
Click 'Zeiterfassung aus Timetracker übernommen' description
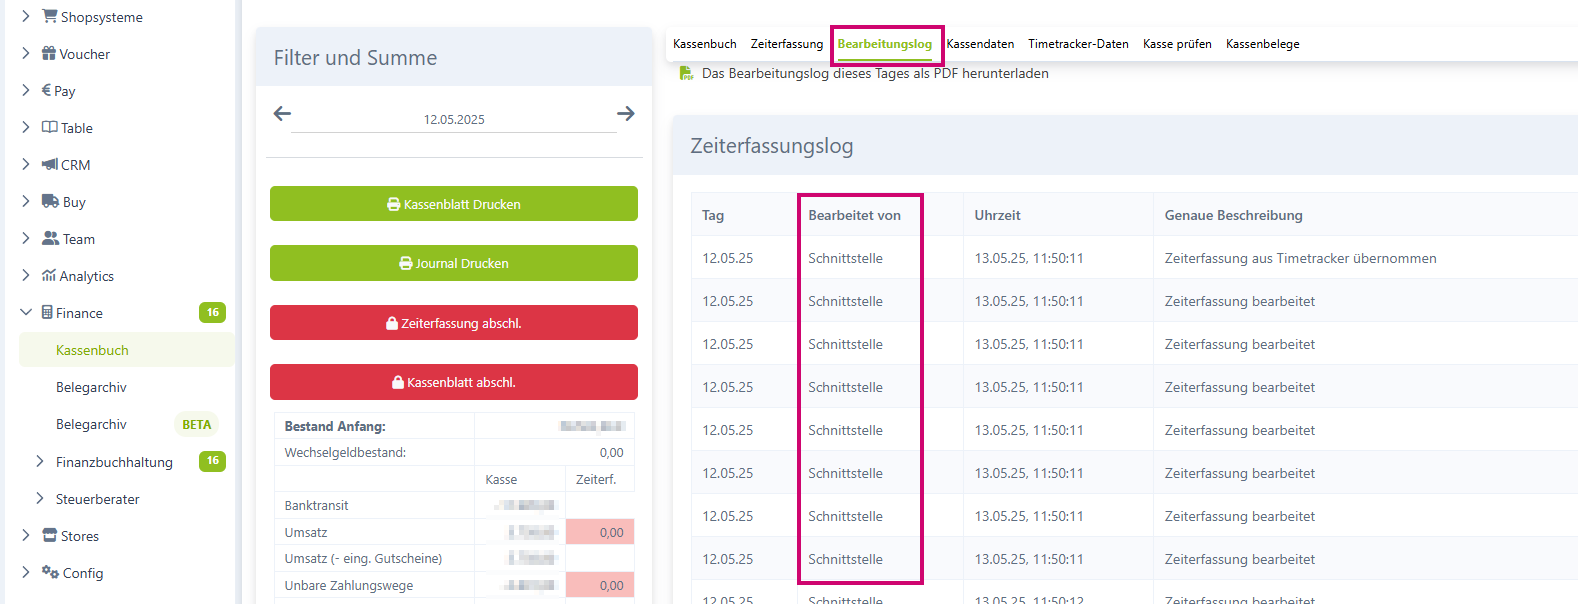coord(1300,258)
